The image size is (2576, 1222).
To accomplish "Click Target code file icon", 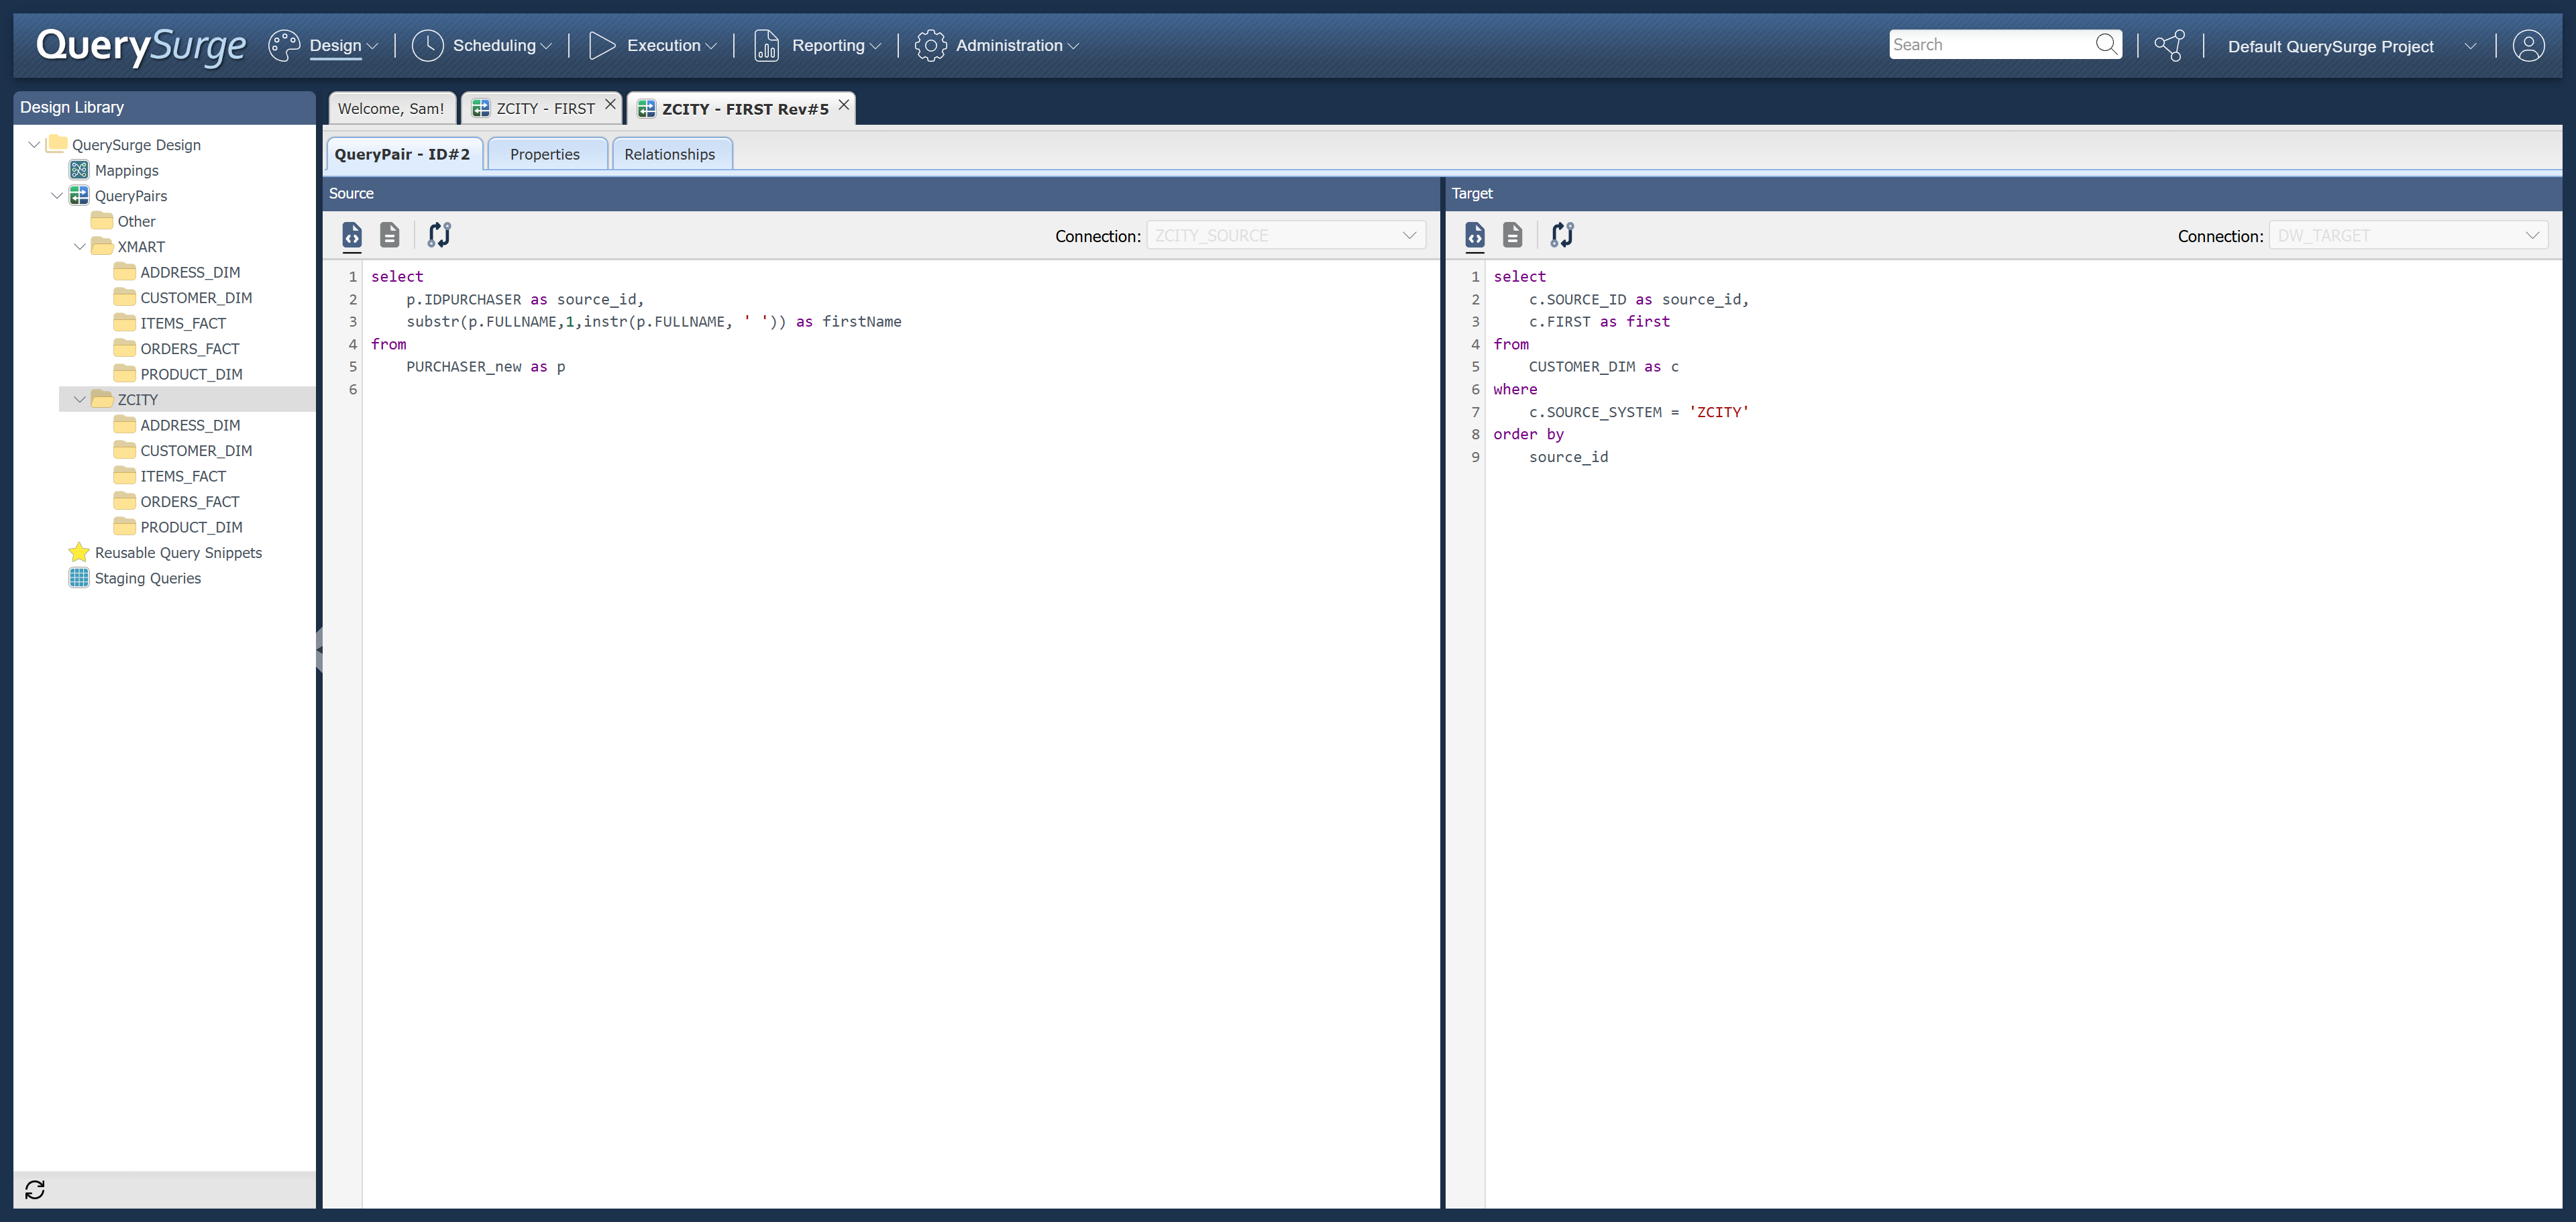I will pos(1475,235).
